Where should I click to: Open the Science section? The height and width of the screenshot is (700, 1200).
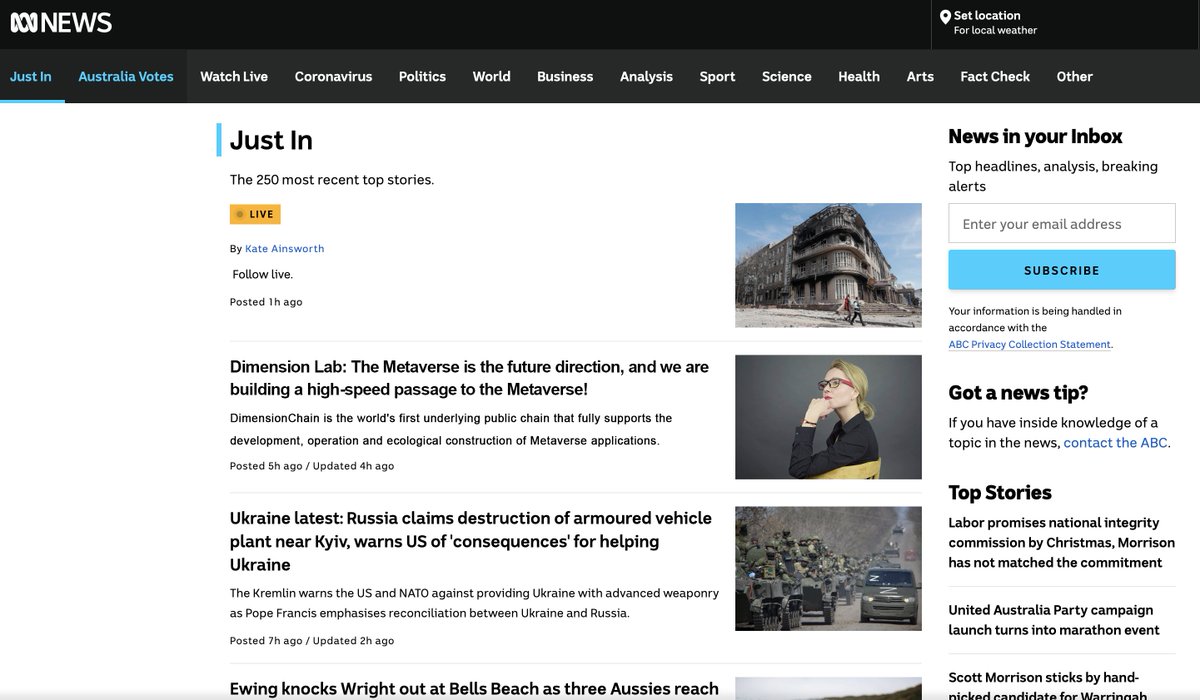click(x=787, y=76)
